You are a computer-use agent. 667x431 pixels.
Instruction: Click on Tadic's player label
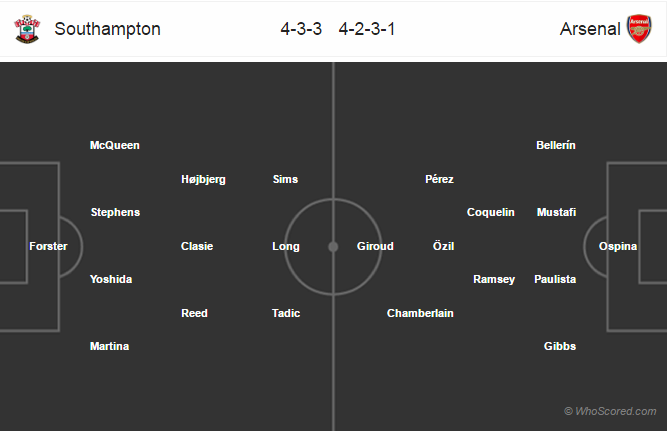286,313
